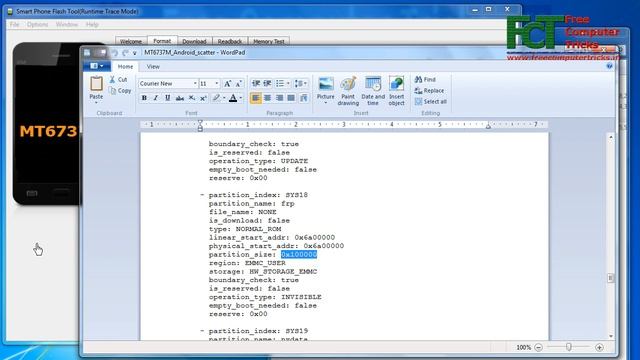The image size is (640, 360).
Task: Click the document vertical scrollbar thumb
Action: [611, 278]
